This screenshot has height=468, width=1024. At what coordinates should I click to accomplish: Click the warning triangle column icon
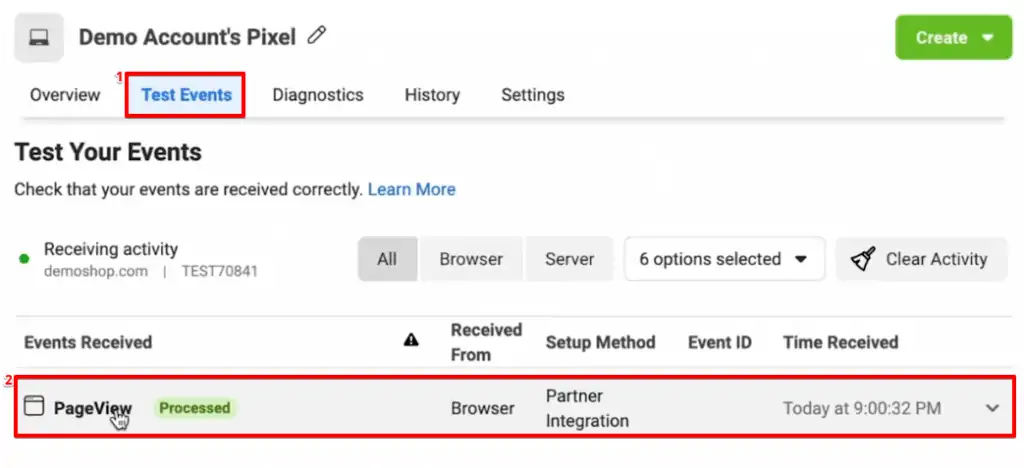(411, 339)
